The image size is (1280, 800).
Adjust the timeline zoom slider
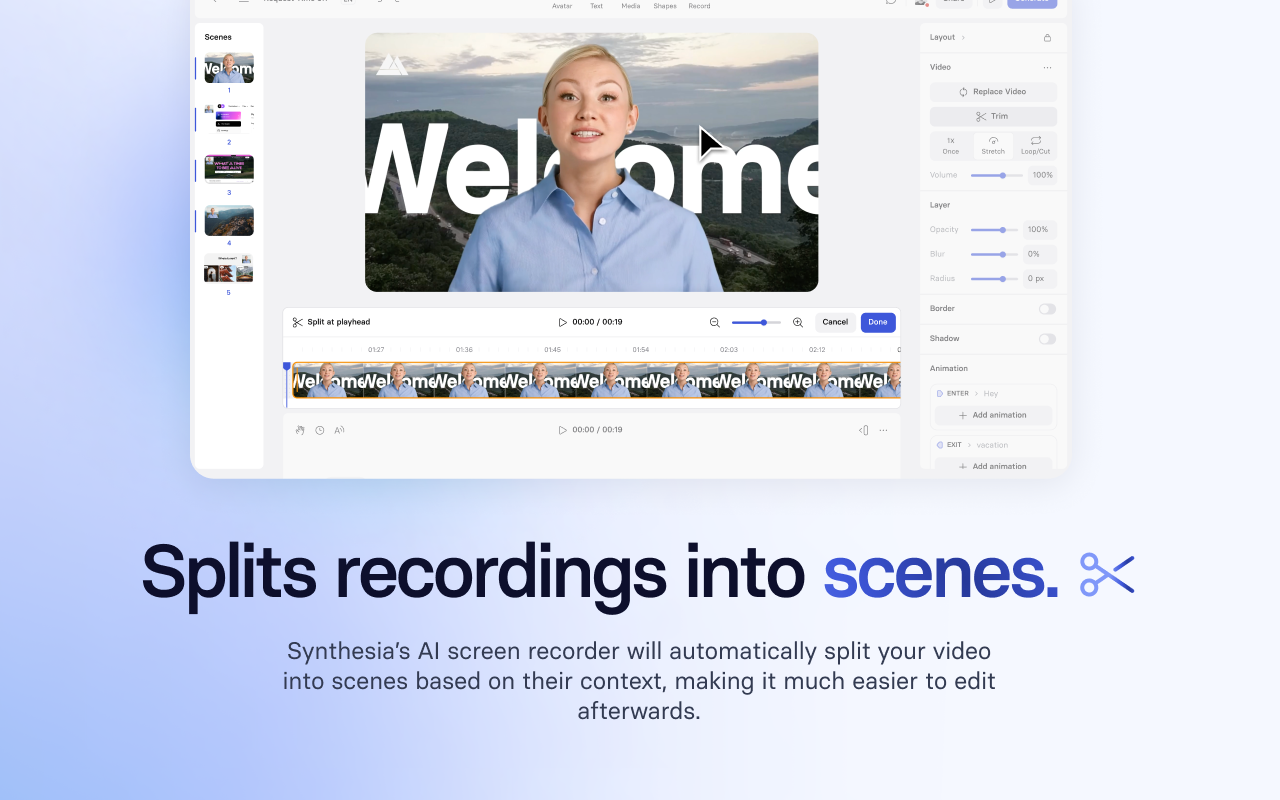(x=756, y=322)
